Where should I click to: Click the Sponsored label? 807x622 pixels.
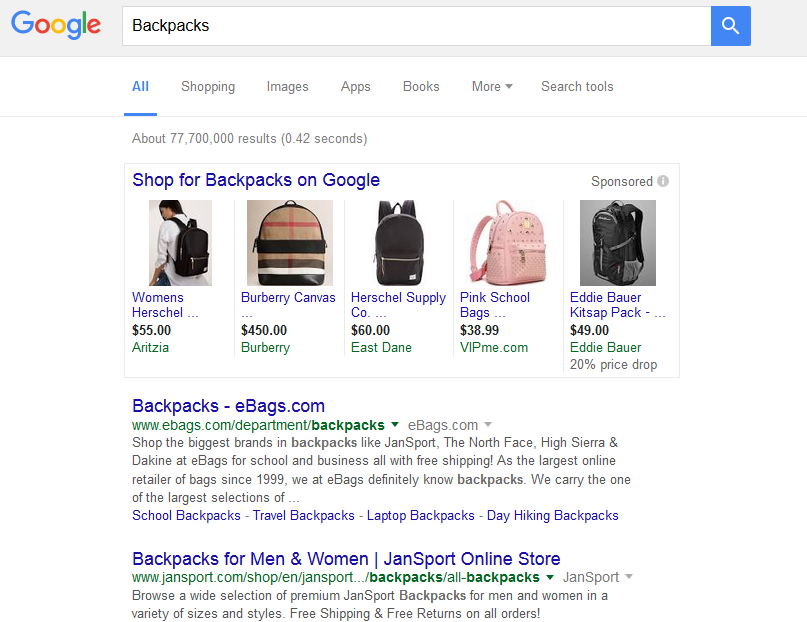tap(622, 182)
